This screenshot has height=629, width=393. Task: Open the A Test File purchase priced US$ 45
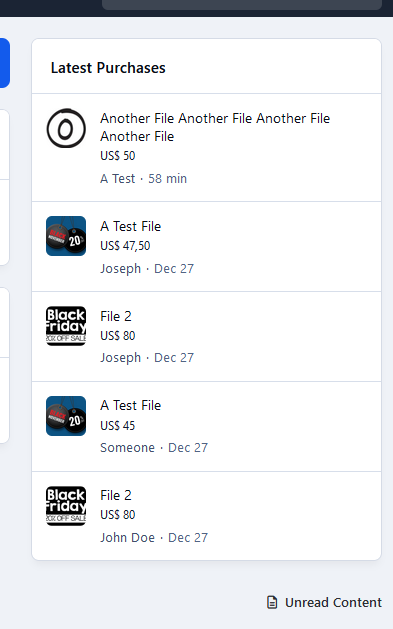click(130, 405)
